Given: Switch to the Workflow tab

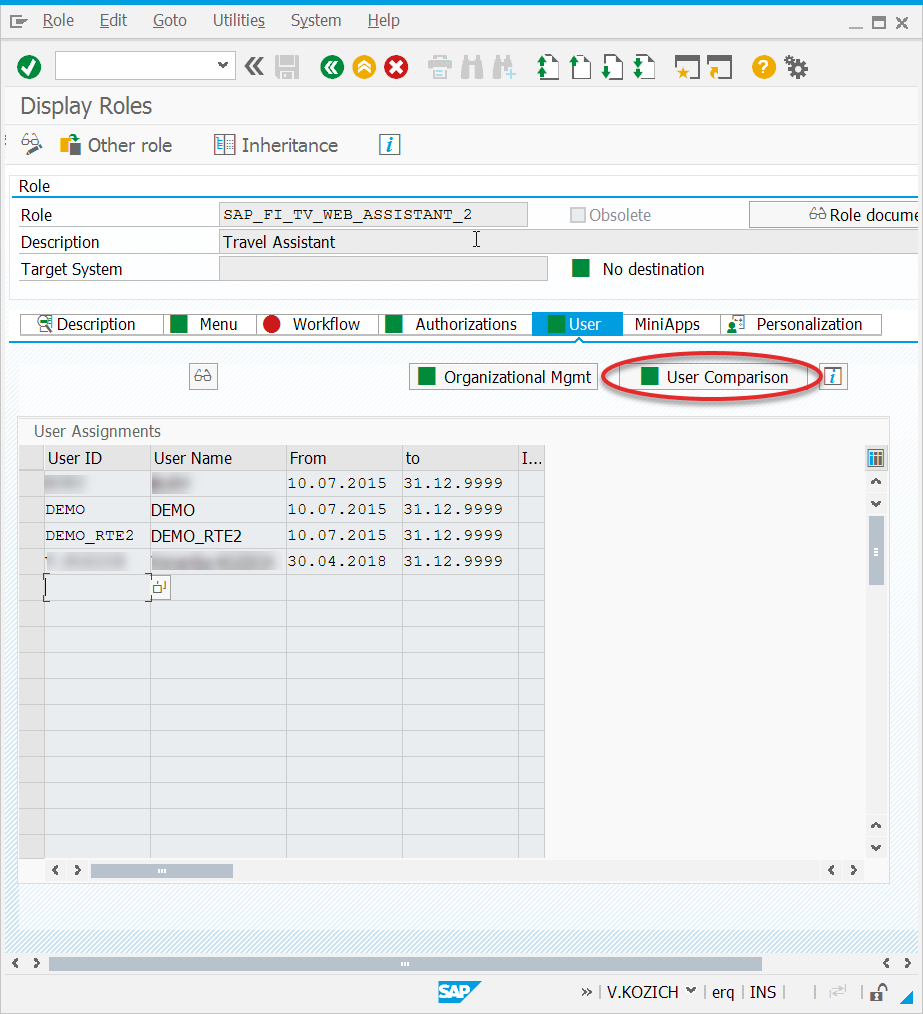Looking at the screenshot, I should (317, 324).
